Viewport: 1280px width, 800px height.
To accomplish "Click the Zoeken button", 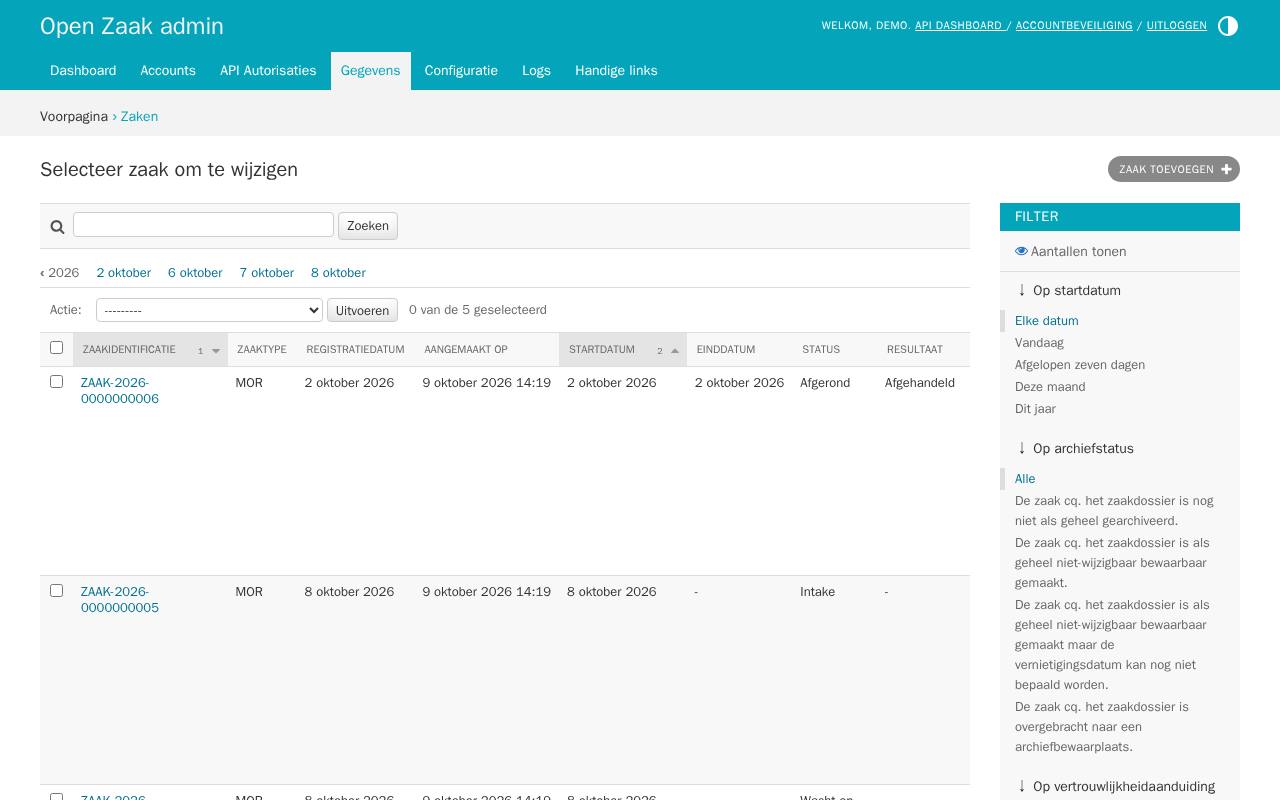I will [x=368, y=226].
